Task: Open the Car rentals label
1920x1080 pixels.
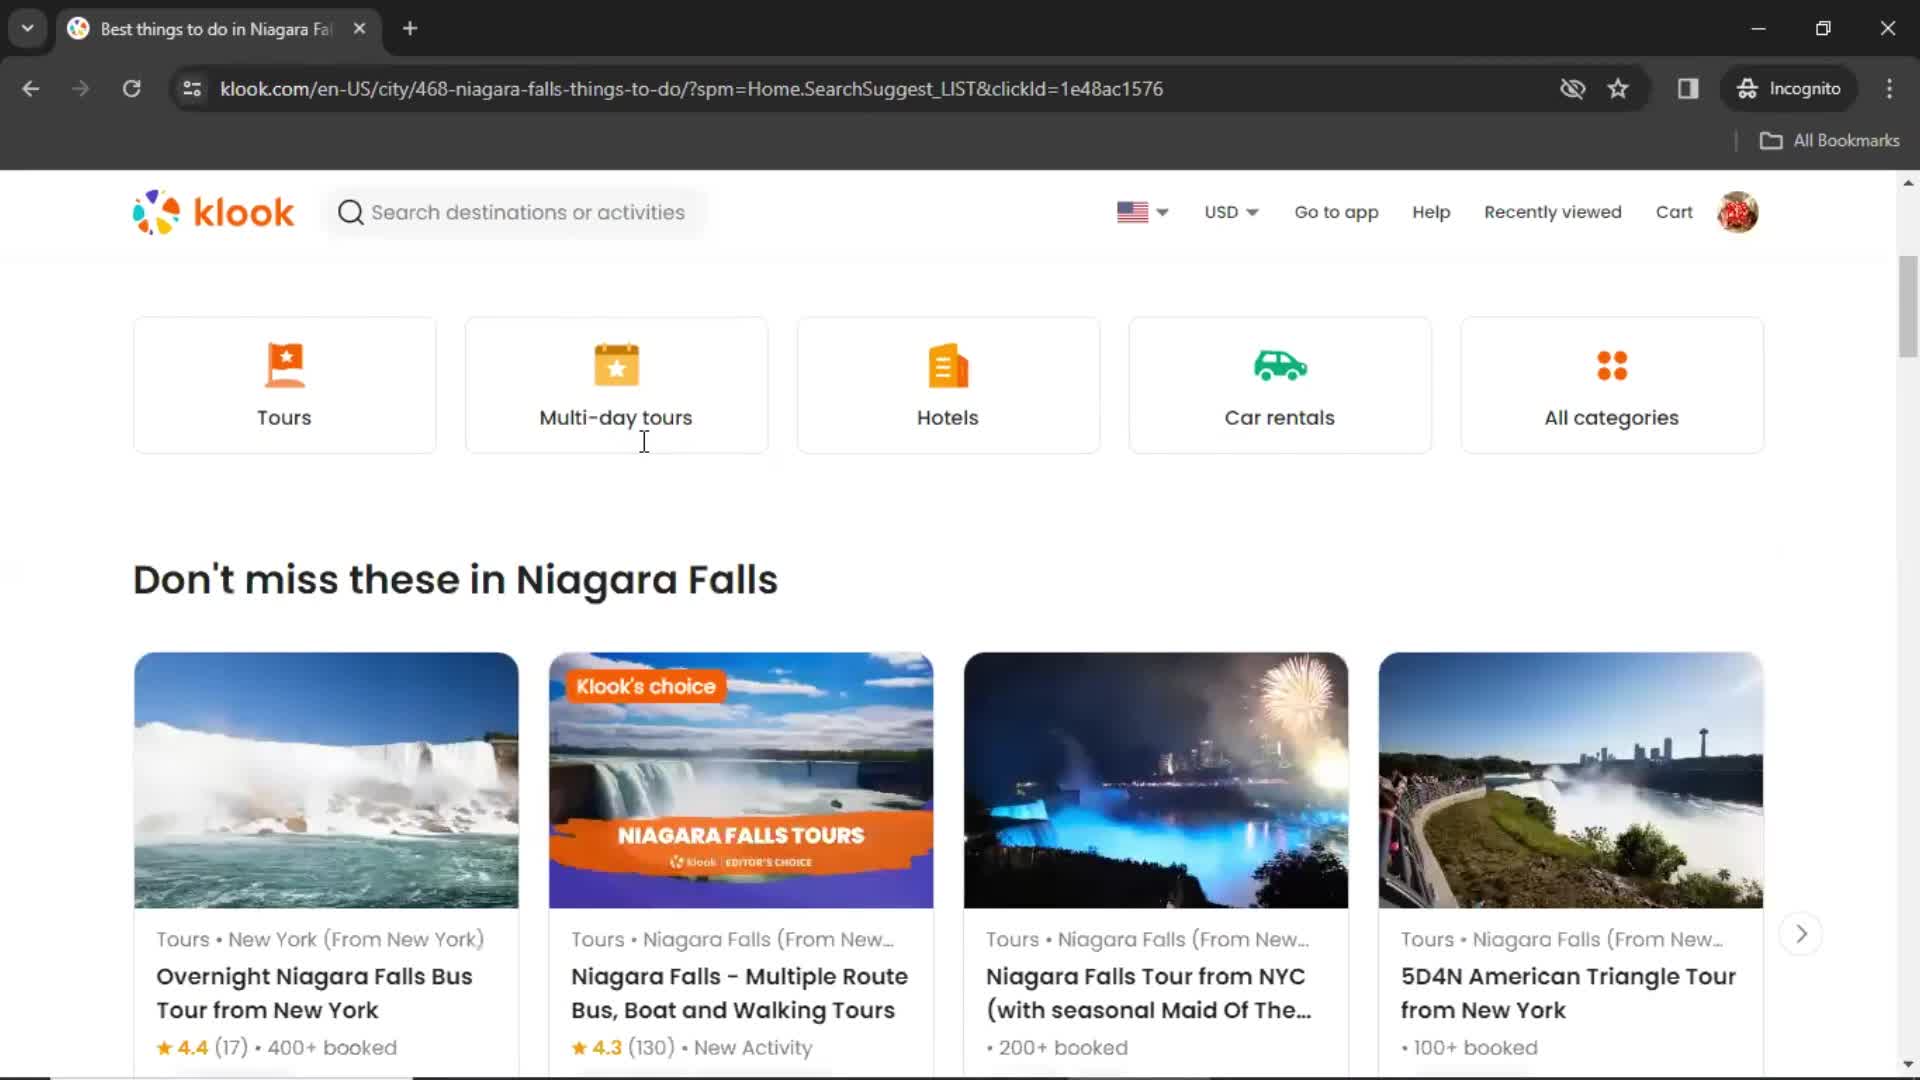Action: point(1280,418)
